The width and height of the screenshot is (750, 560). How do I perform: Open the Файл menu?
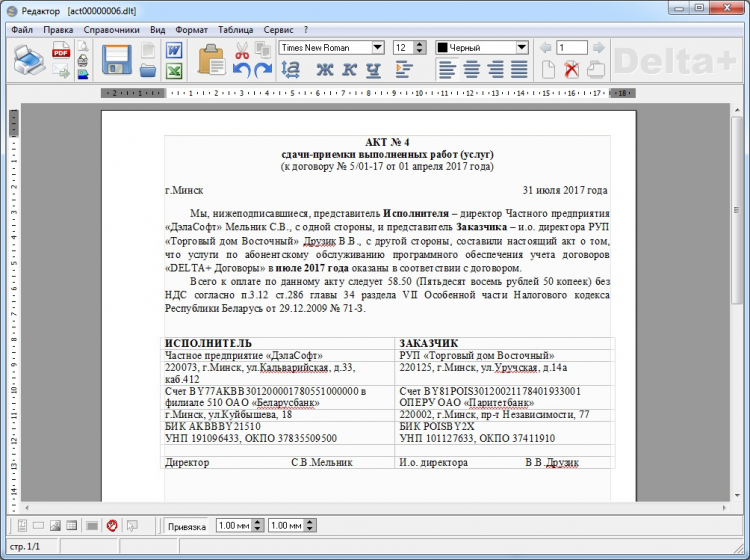22,30
